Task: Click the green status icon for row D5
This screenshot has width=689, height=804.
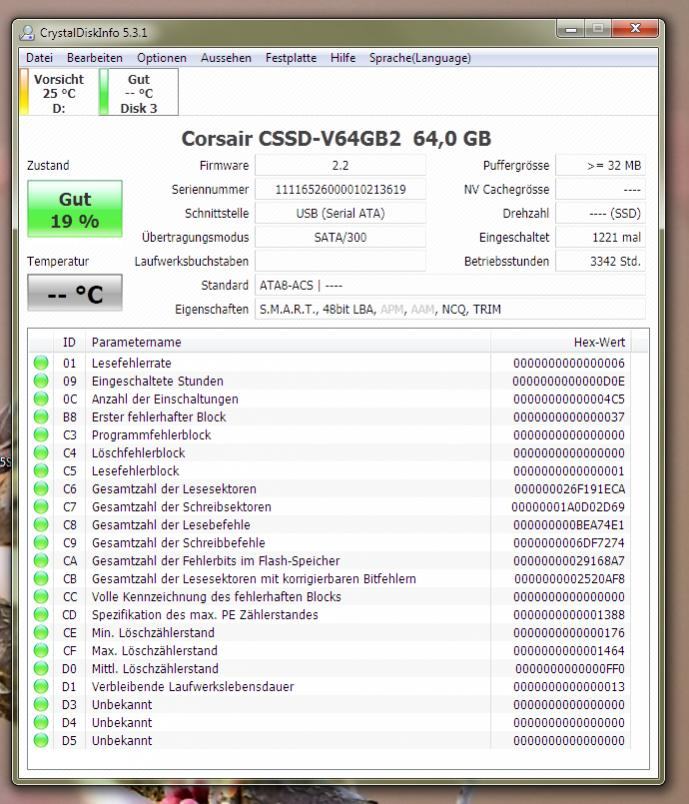Action: [x=41, y=740]
